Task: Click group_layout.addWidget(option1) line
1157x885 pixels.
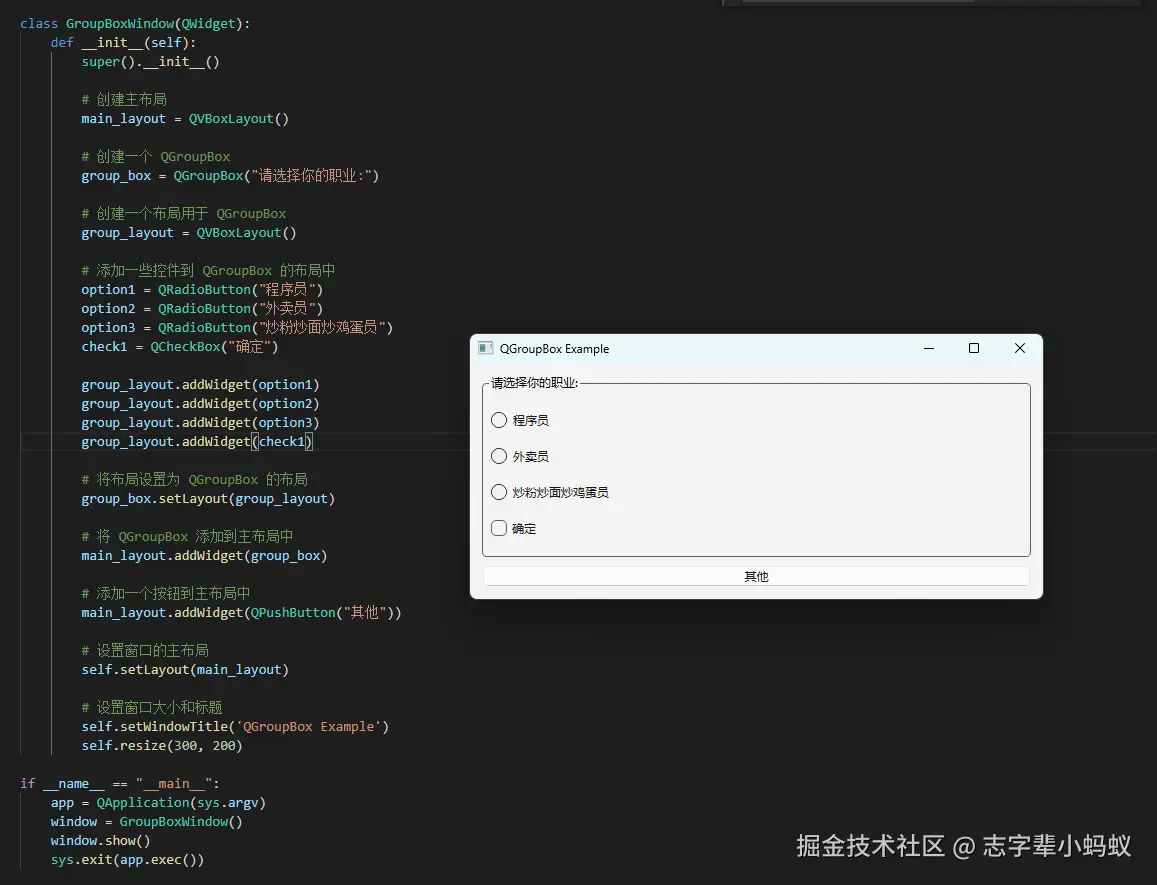Action: (x=200, y=385)
